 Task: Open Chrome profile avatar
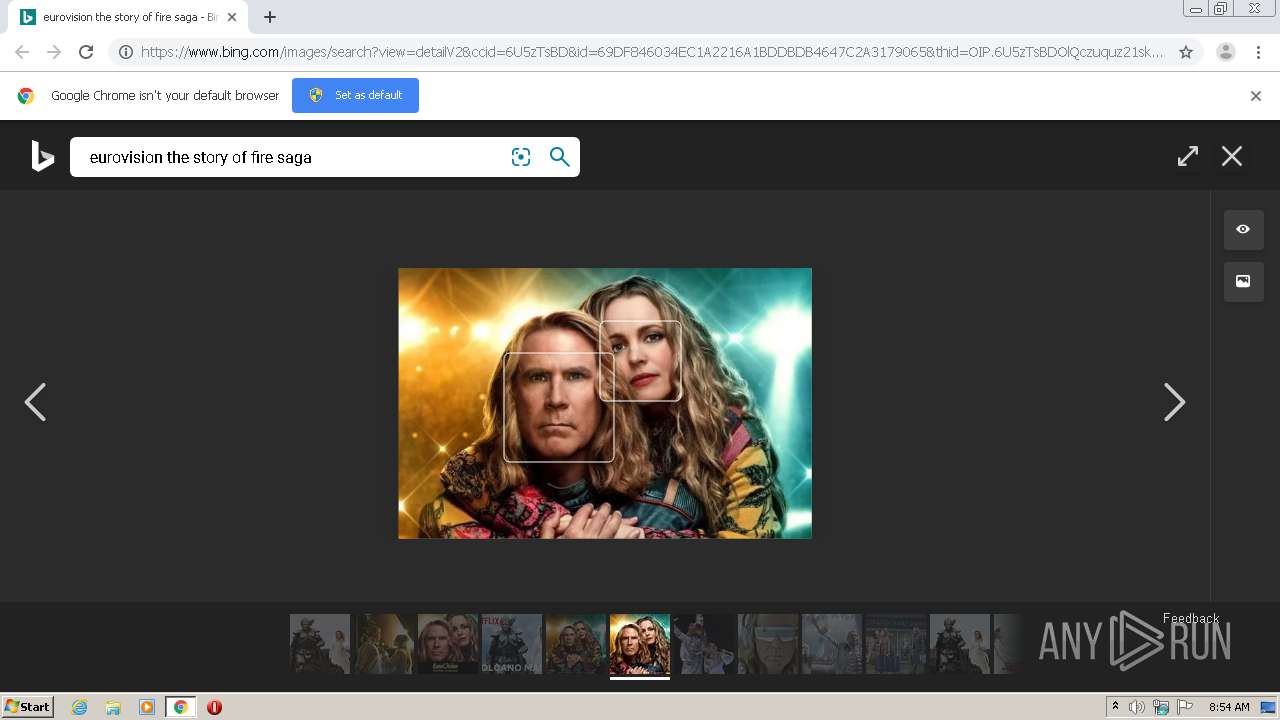[x=1226, y=52]
